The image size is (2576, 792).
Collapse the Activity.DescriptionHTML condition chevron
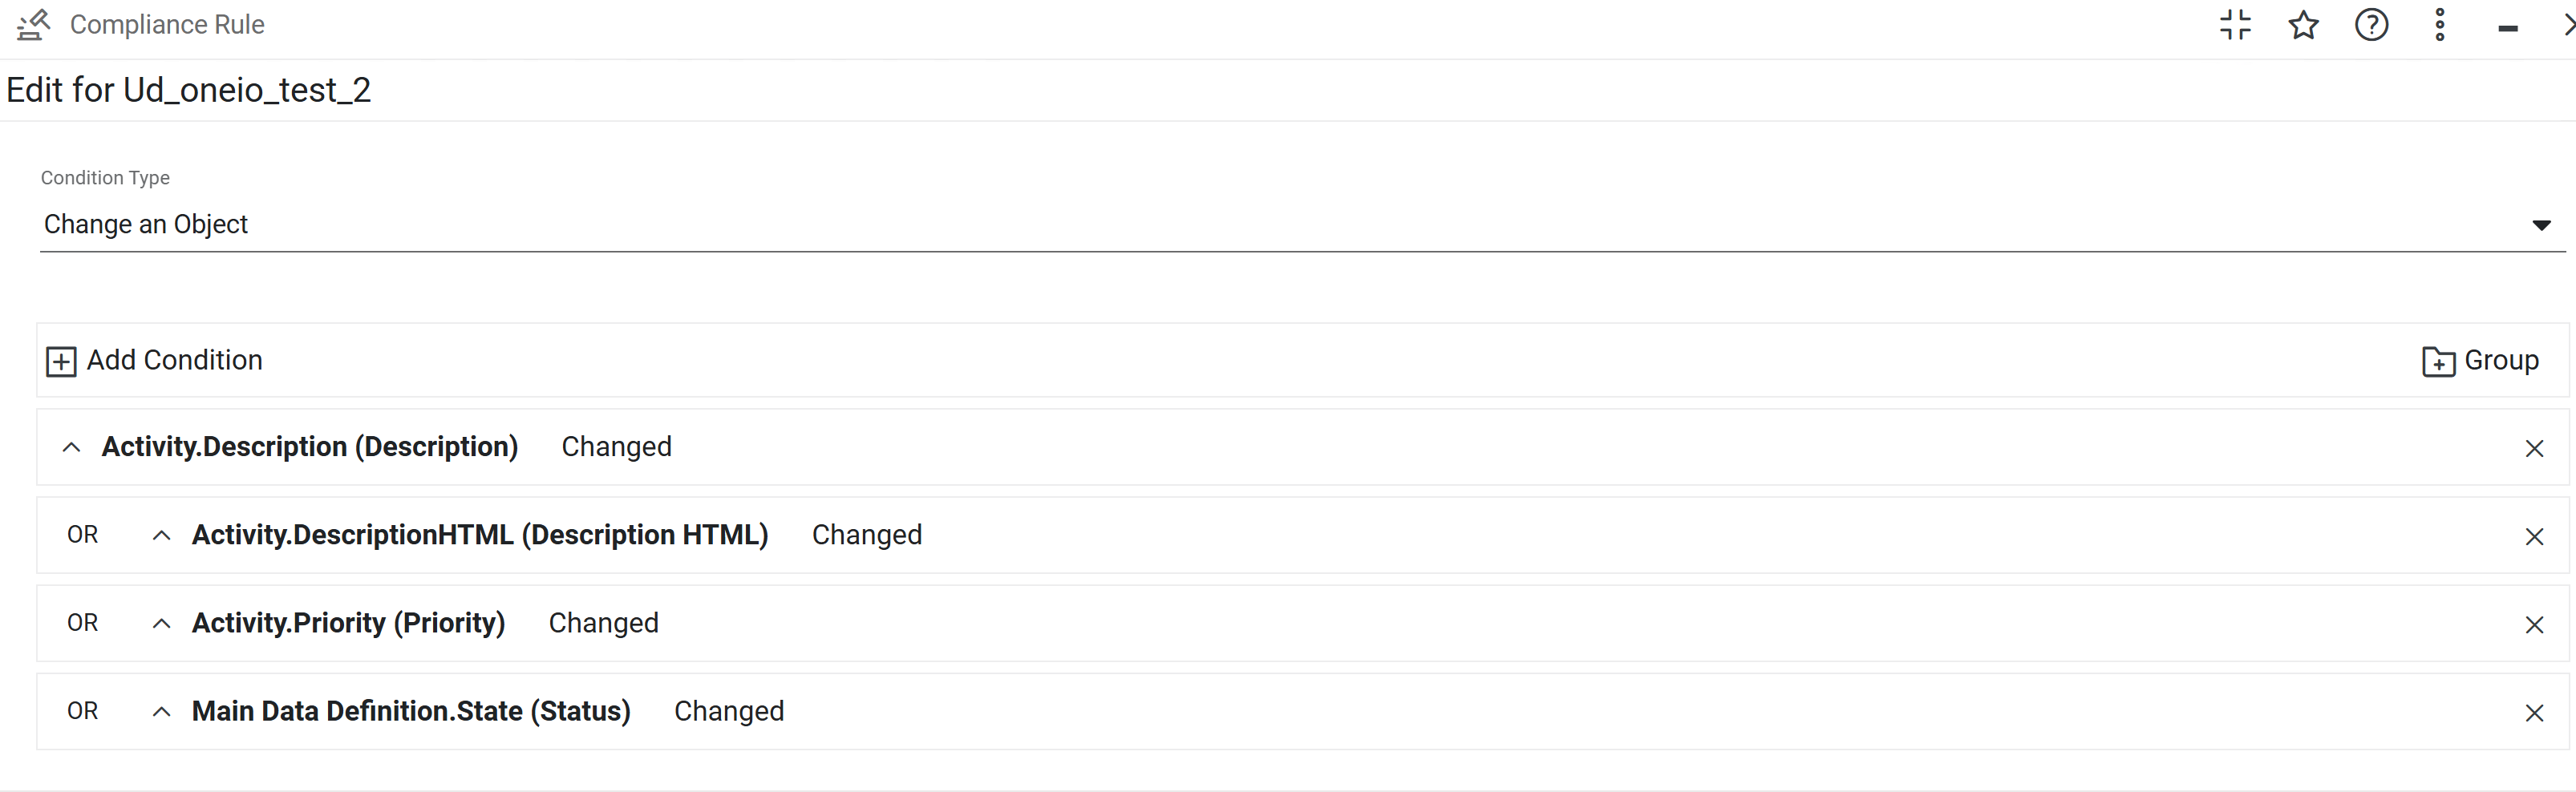[x=161, y=535]
